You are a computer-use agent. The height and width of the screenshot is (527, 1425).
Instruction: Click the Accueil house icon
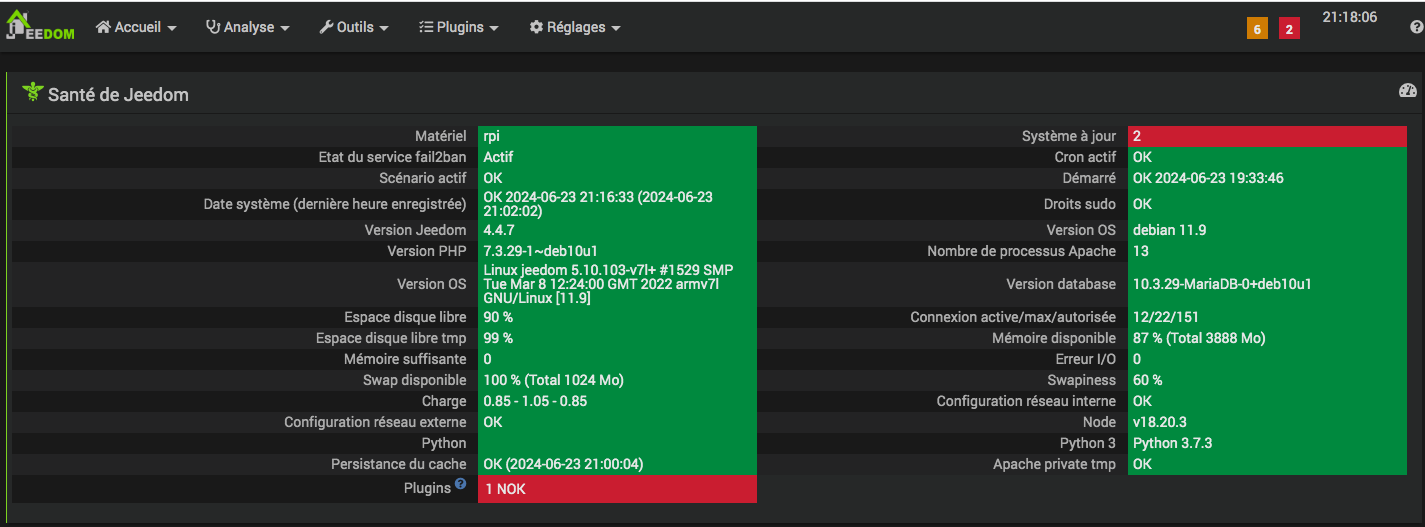coord(103,28)
